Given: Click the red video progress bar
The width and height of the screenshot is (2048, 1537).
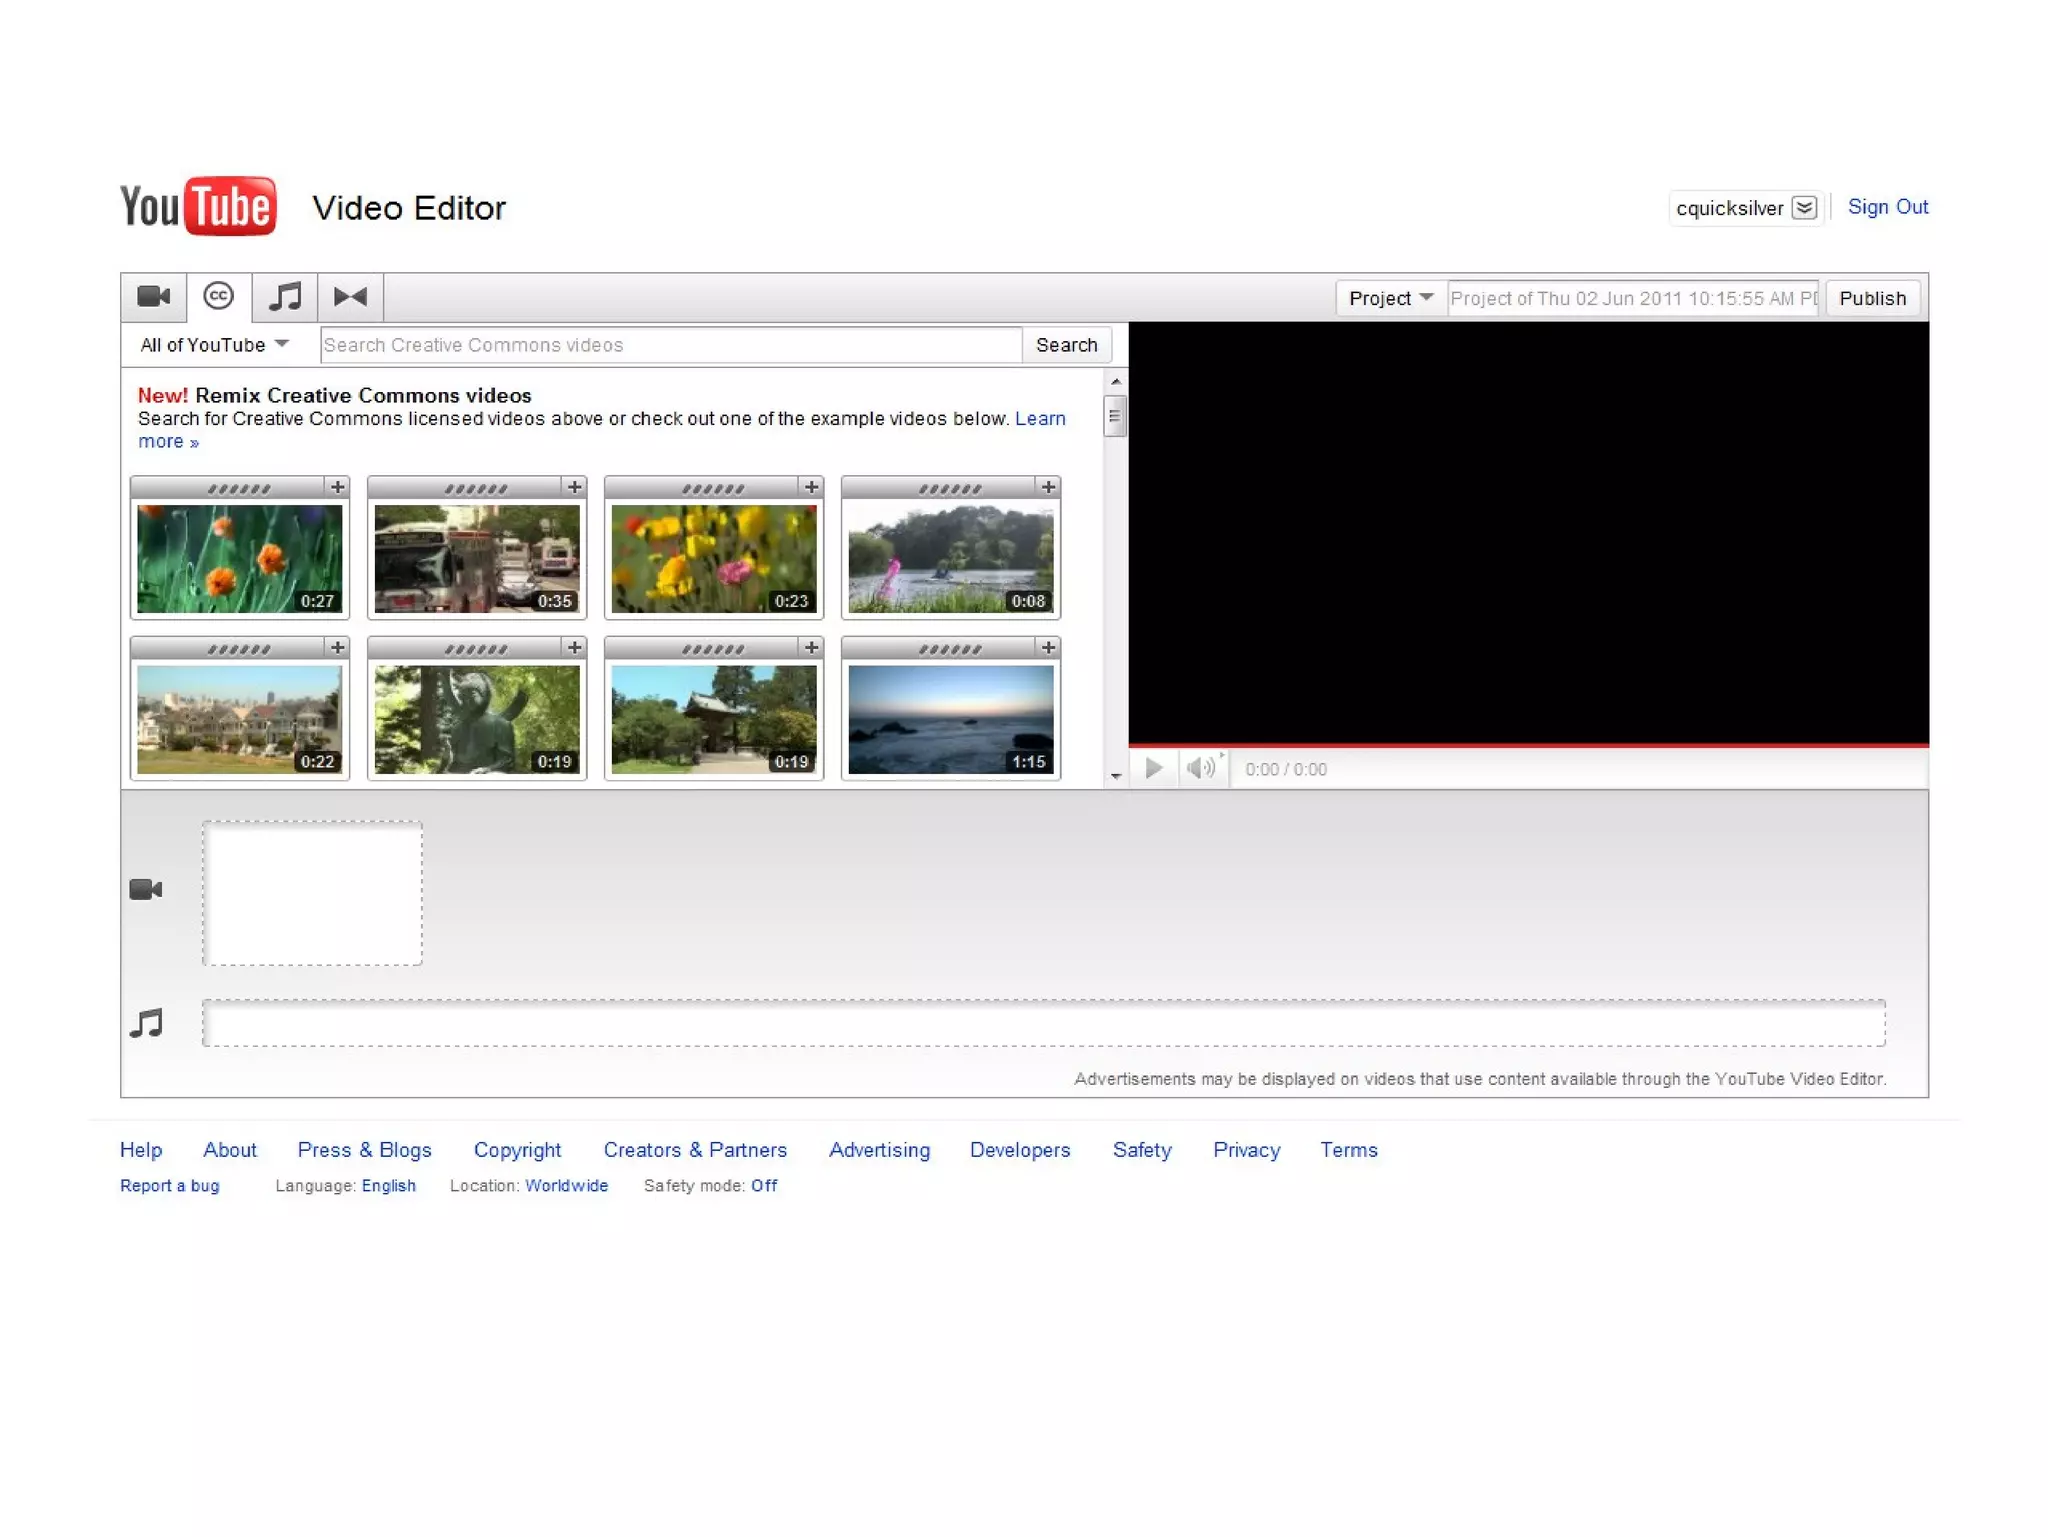Looking at the screenshot, I should pyautogui.click(x=1528, y=745).
